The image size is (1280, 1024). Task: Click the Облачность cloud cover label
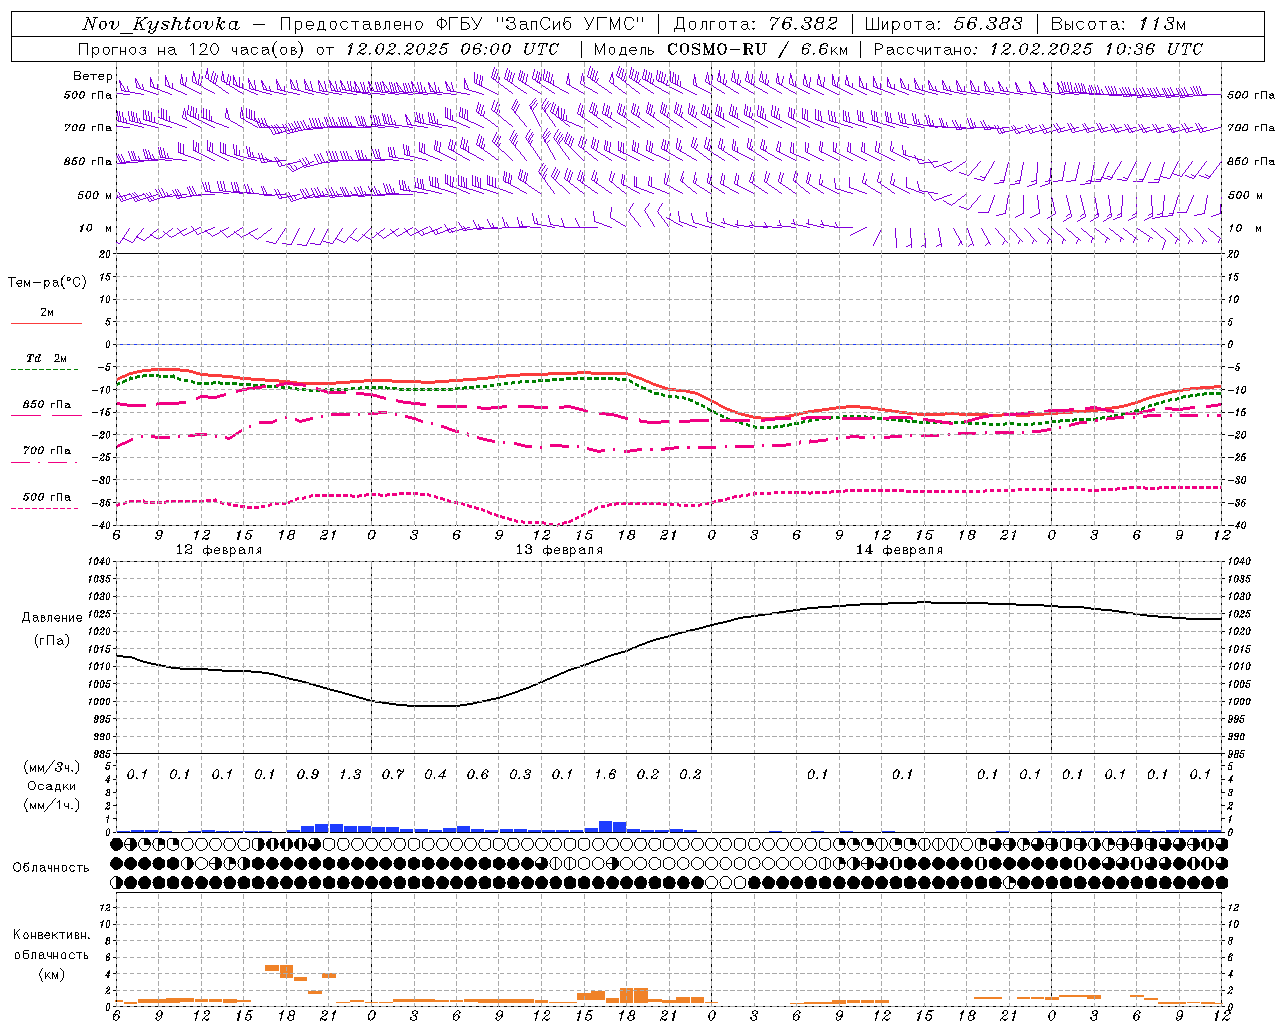(x=51, y=868)
